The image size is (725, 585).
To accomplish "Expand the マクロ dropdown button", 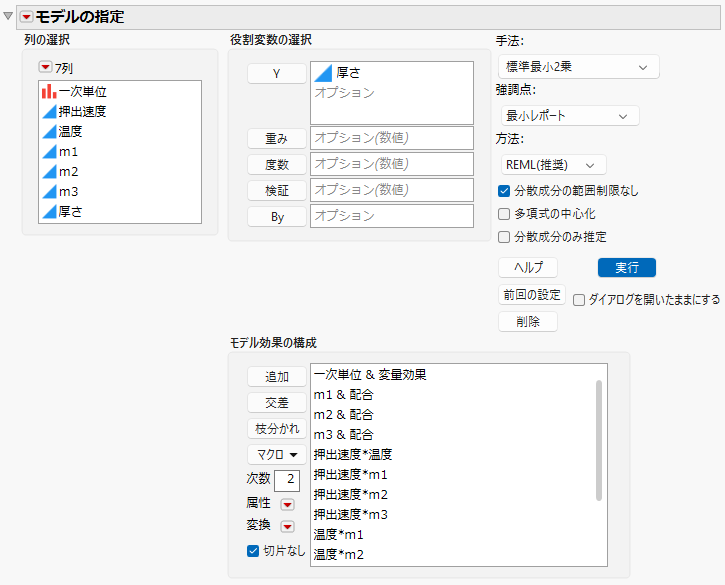I will point(277,455).
